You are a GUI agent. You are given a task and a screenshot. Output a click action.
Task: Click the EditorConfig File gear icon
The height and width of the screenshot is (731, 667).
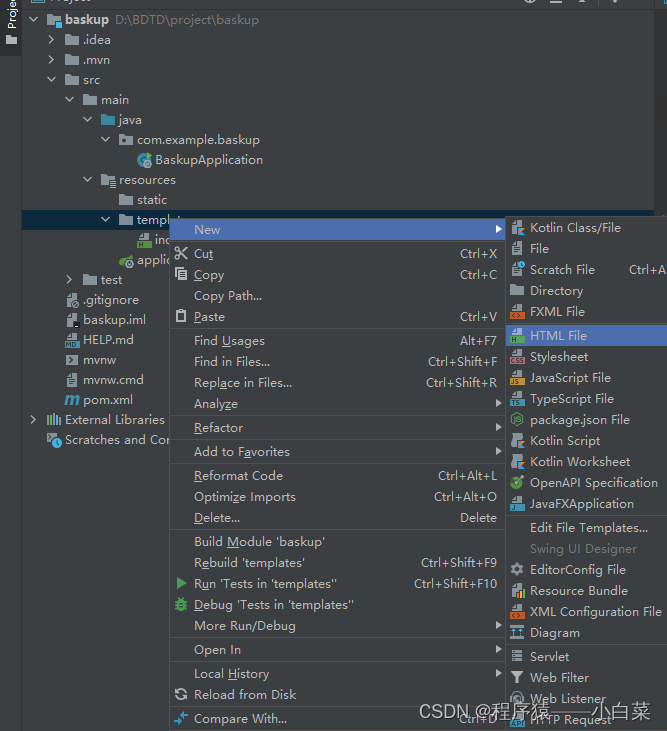coord(517,570)
